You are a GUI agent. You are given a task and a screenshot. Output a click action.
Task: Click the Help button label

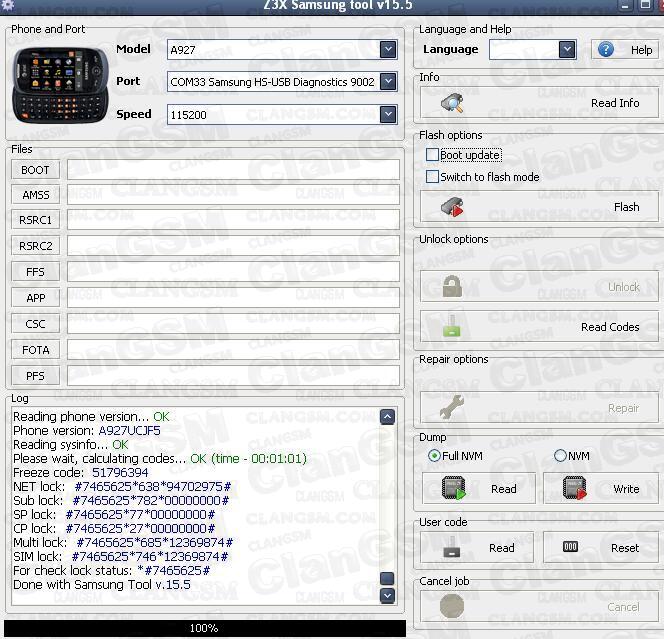pyautogui.click(x=641, y=50)
